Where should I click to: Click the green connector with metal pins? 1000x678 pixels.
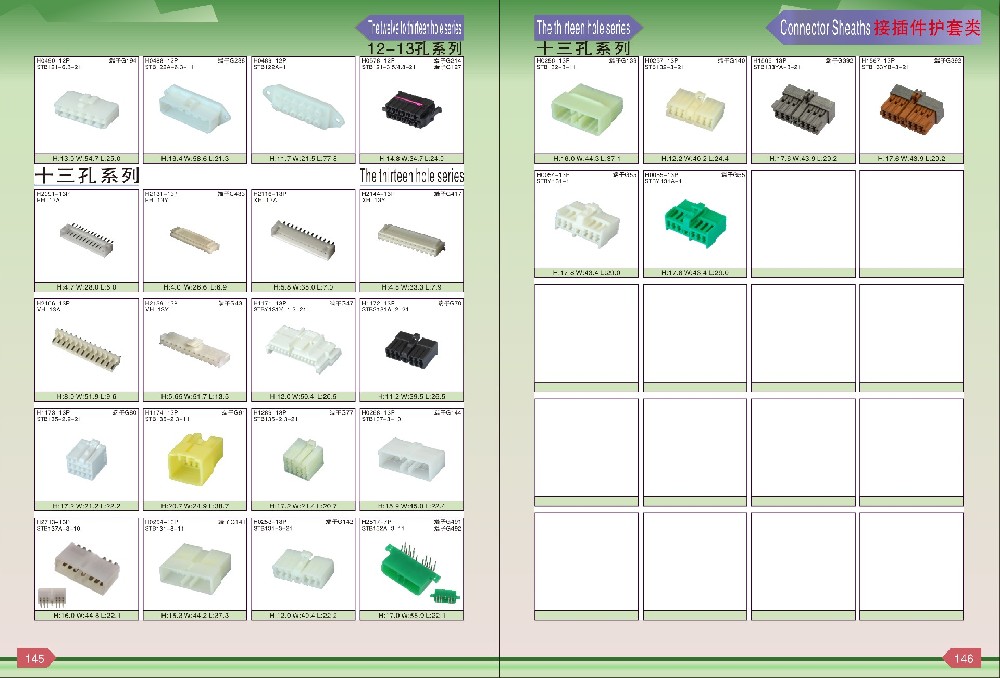point(411,568)
